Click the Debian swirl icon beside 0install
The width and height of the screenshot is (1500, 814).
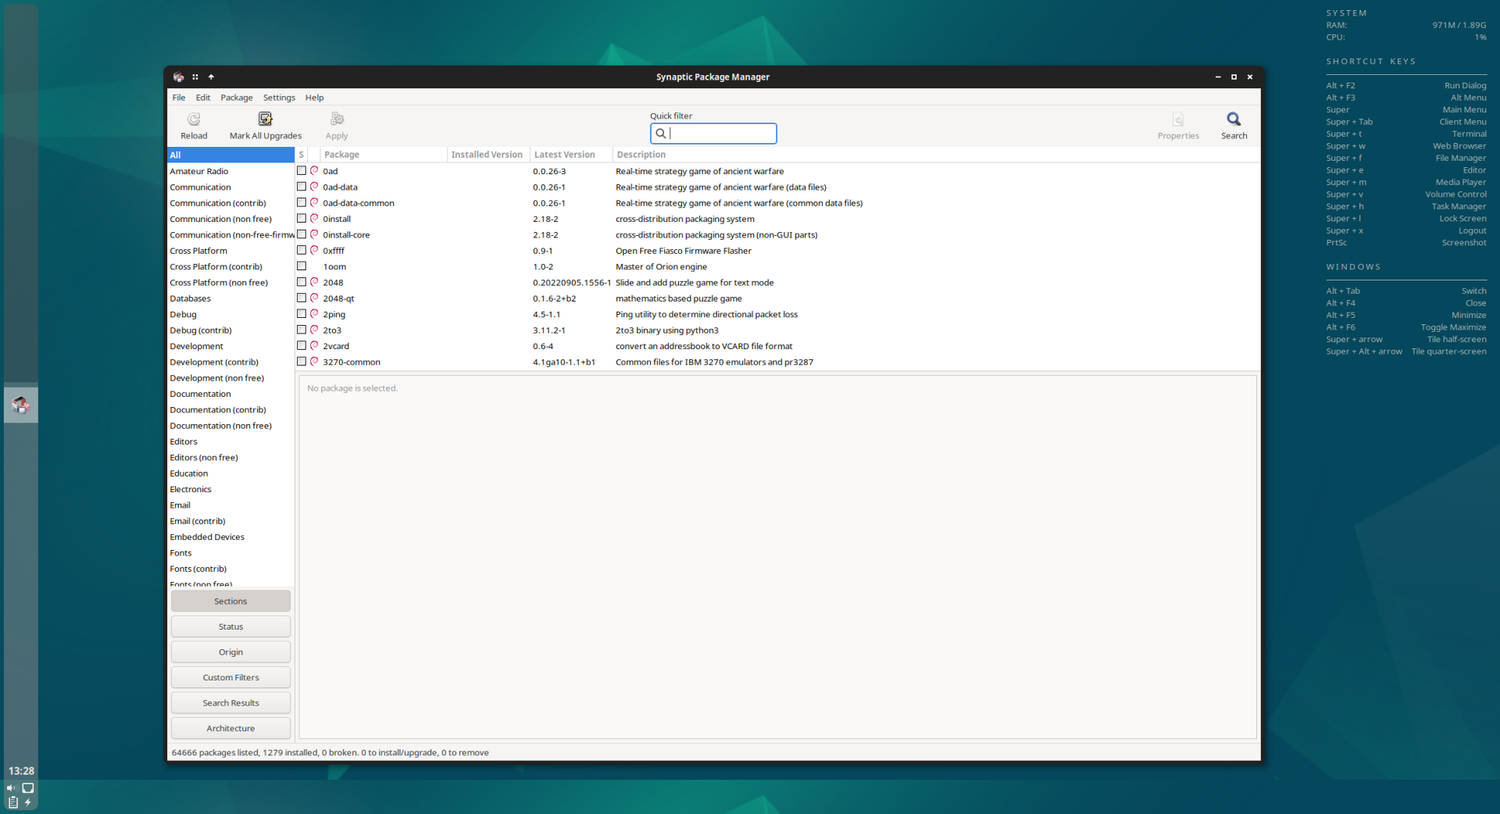pos(314,218)
